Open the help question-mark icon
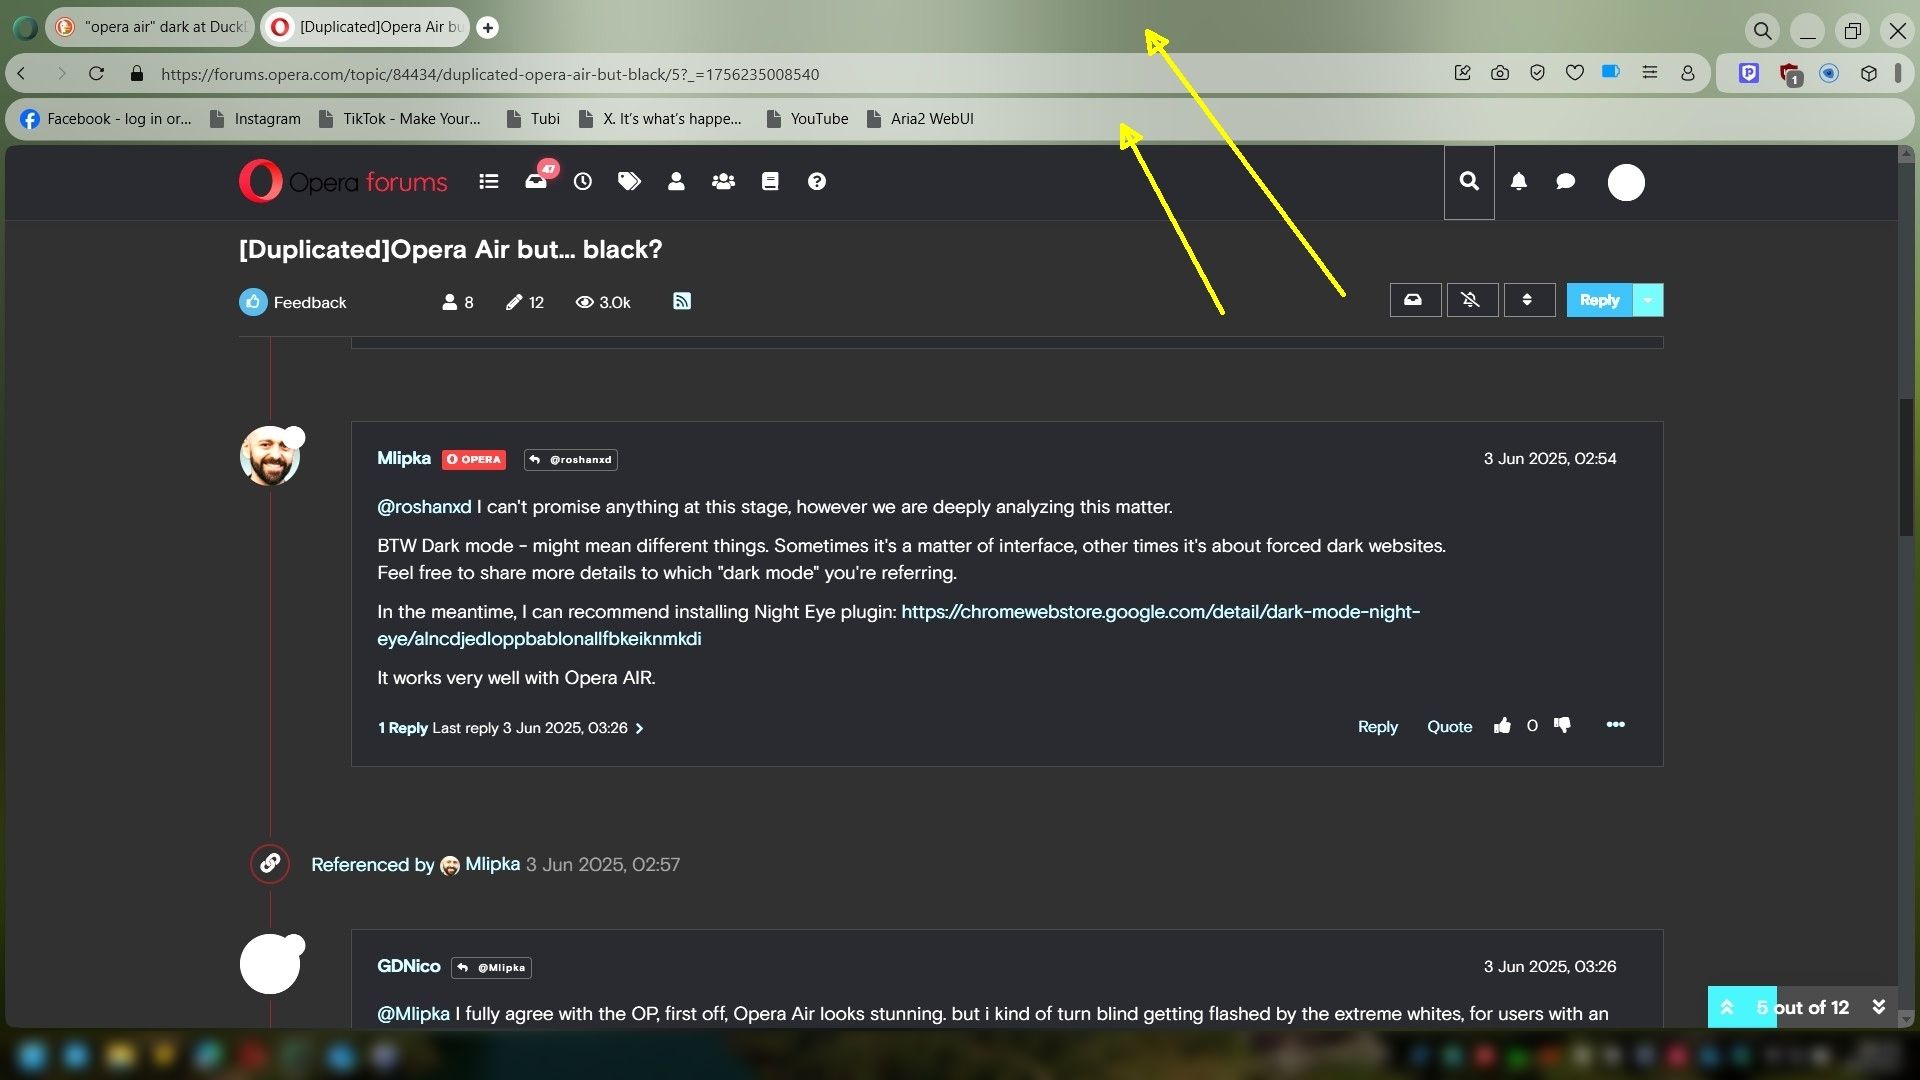1920x1080 pixels. 817,182
